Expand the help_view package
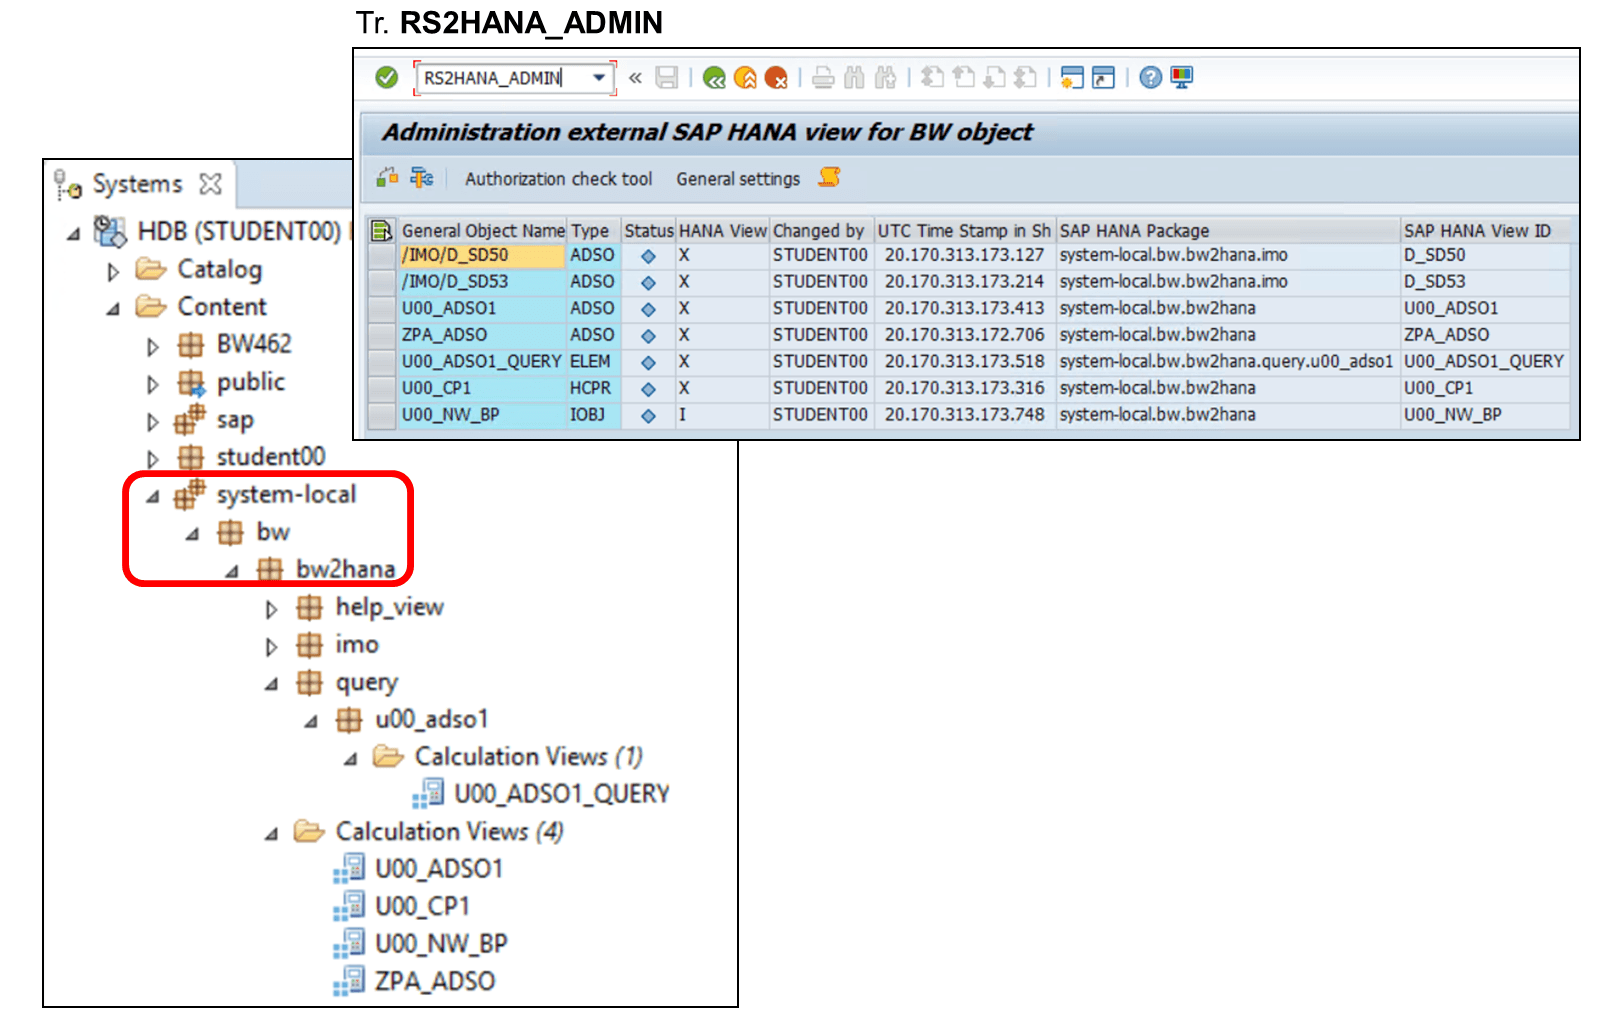Viewport: 1600px width, 1018px height. coord(271,609)
